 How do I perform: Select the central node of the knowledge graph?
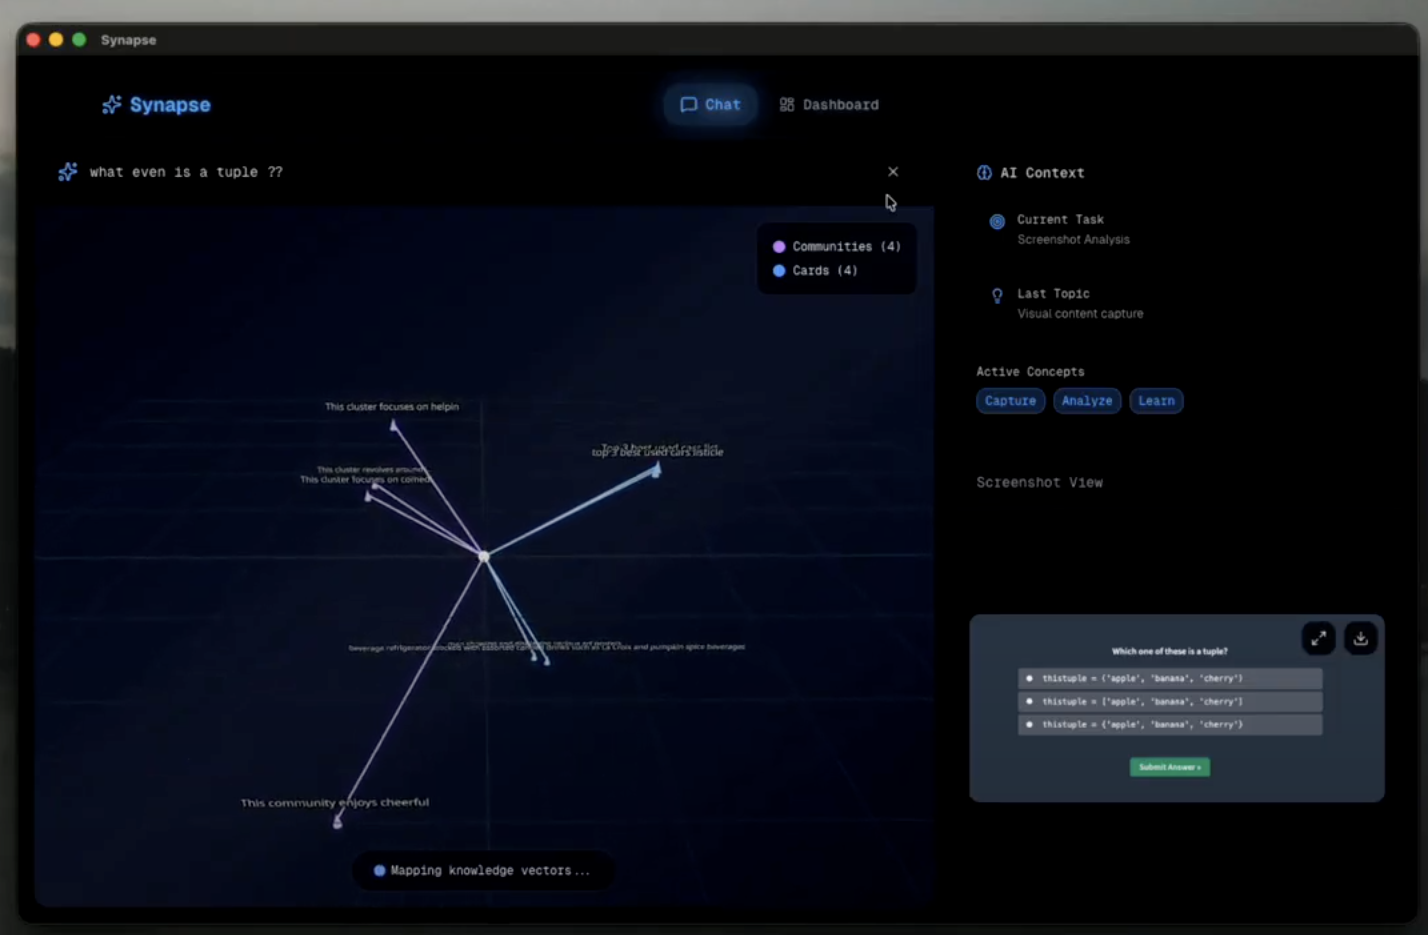tap(484, 555)
